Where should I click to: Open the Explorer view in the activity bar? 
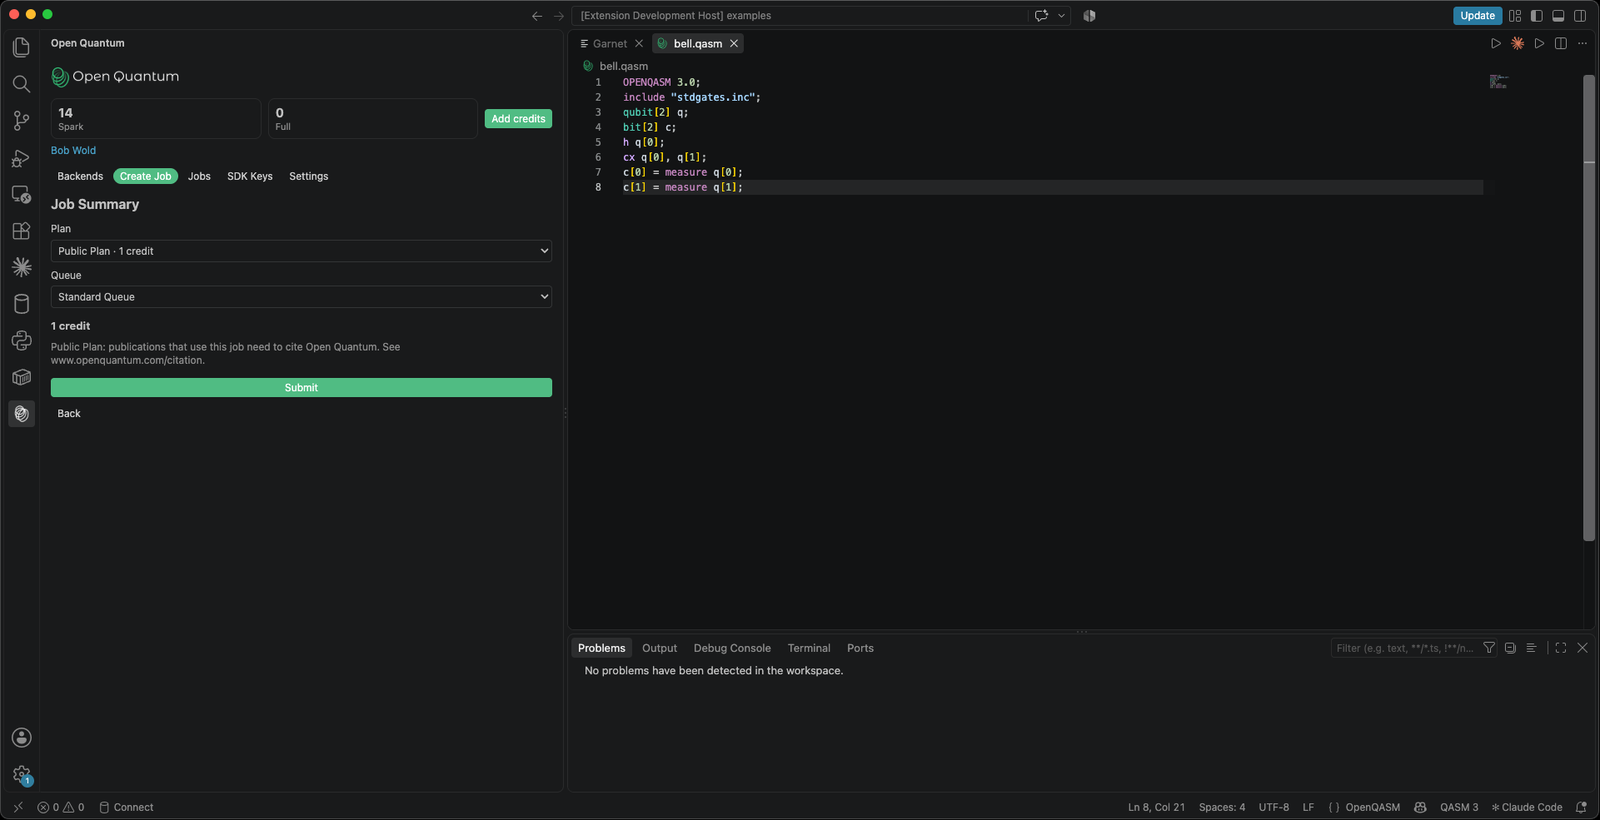21,47
